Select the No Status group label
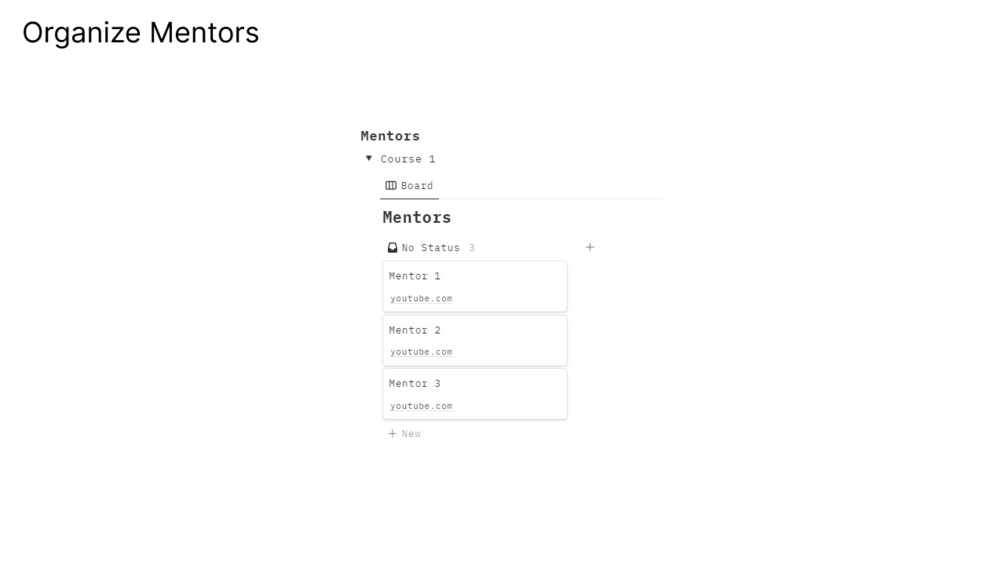1005x565 pixels. coord(431,247)
